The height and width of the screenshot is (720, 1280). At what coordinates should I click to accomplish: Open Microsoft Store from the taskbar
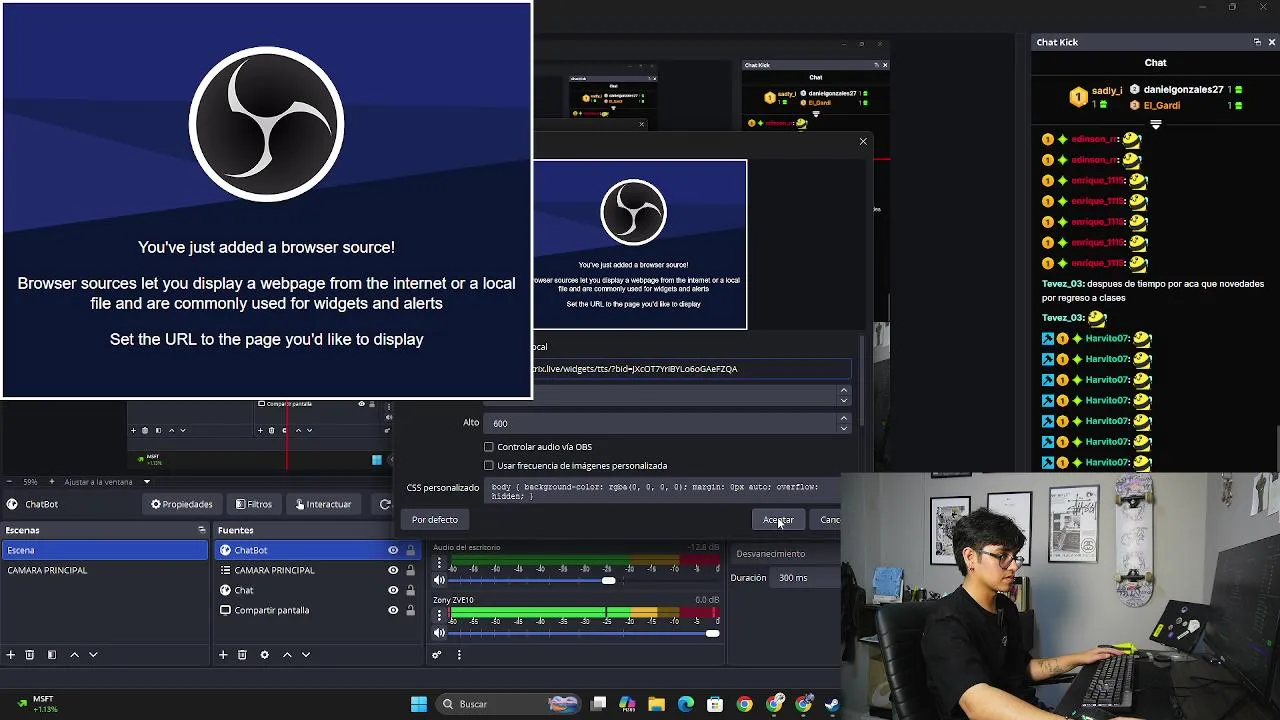715,704
